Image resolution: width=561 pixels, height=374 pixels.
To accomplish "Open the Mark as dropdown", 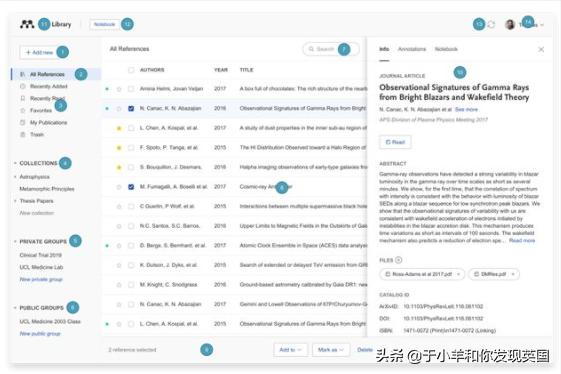I will click(x=331, y=350).
